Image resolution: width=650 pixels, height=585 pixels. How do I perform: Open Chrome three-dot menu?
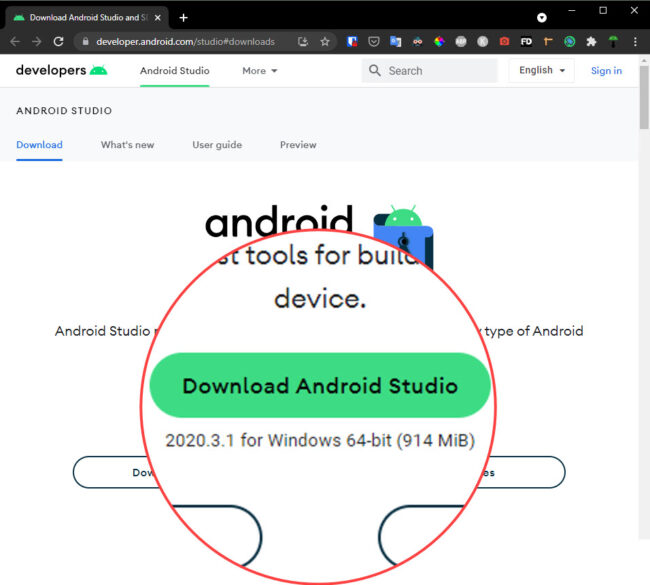[x=635, y=41]
